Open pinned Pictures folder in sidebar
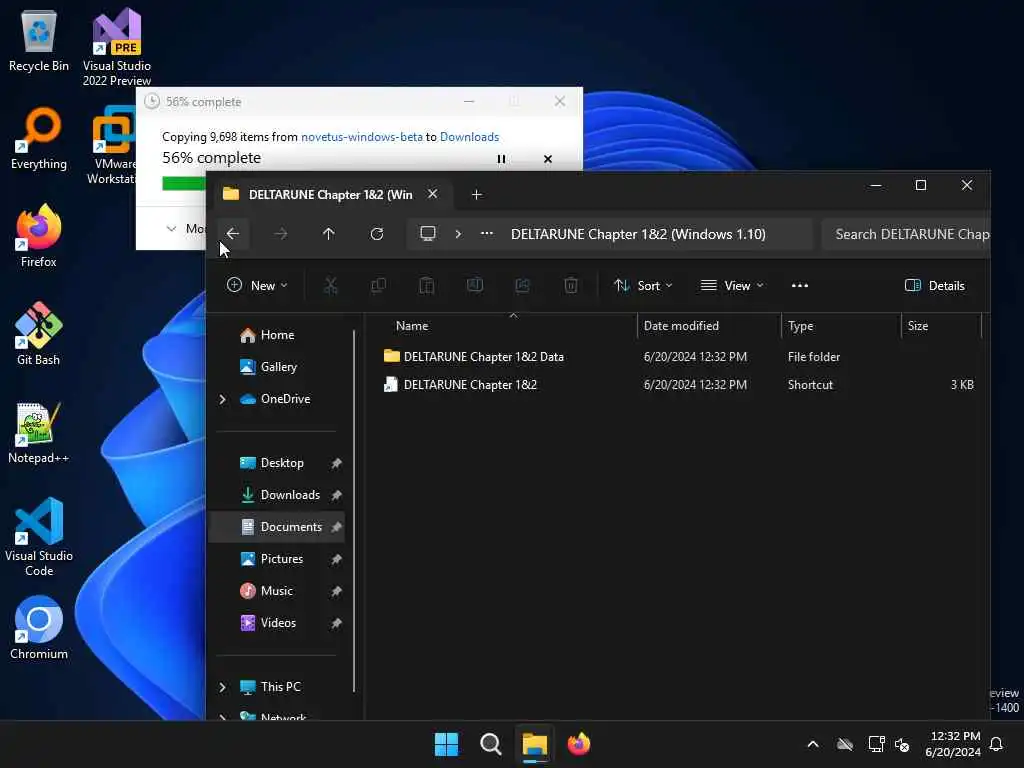 281,559
